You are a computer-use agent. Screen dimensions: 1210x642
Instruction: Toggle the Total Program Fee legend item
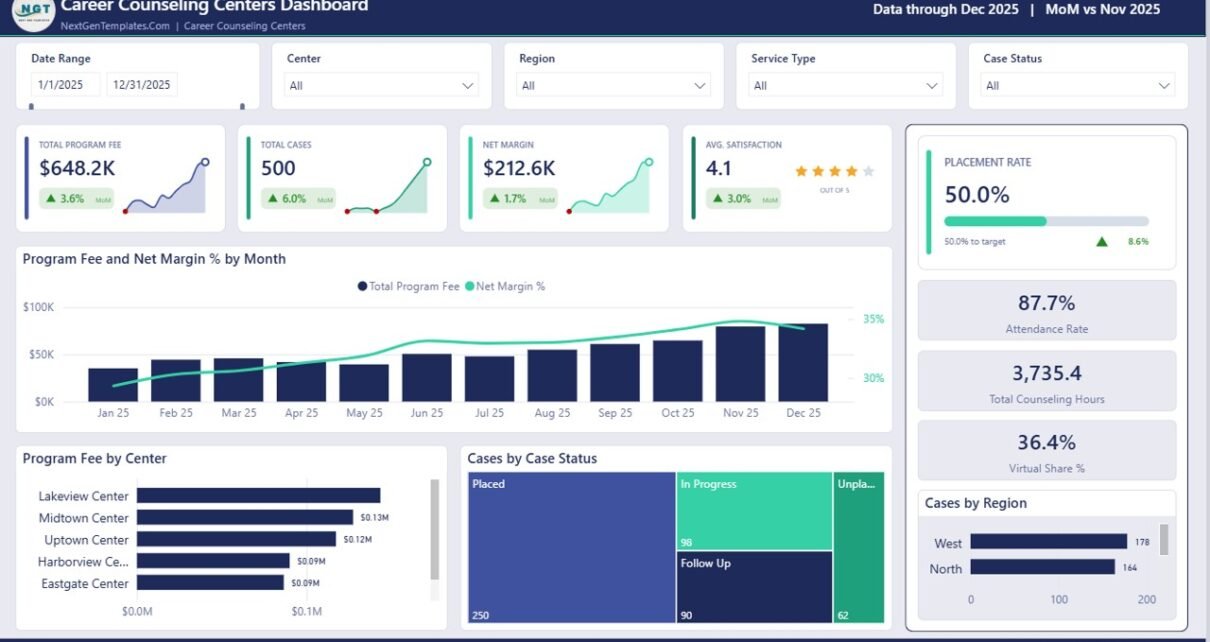[408, 286]
